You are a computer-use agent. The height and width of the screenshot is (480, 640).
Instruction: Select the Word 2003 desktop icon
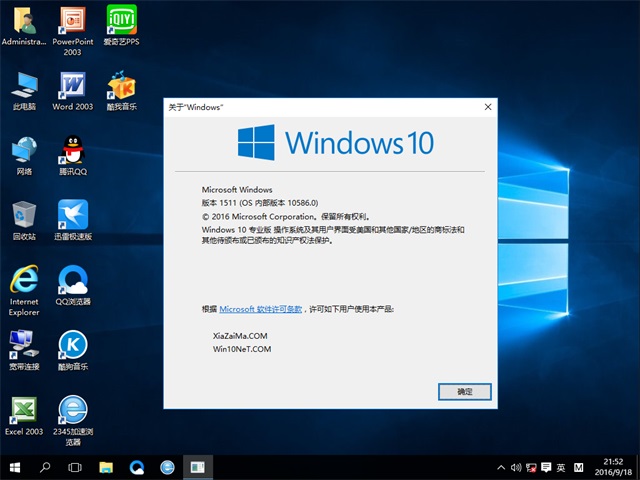point(73,87)
